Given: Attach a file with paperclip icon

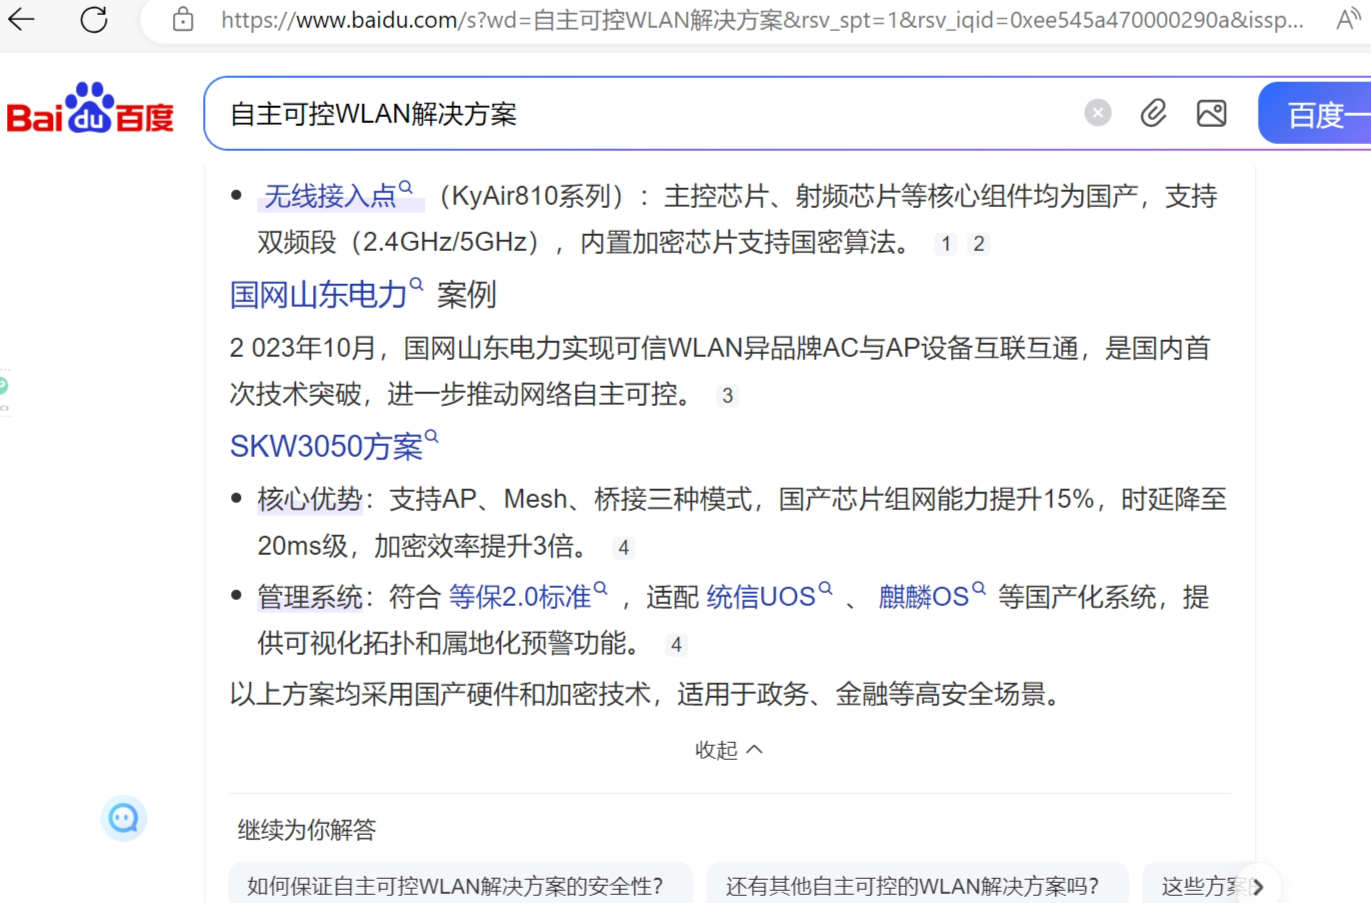Looking at the screenshot, I should click(x=1153, y=113).
